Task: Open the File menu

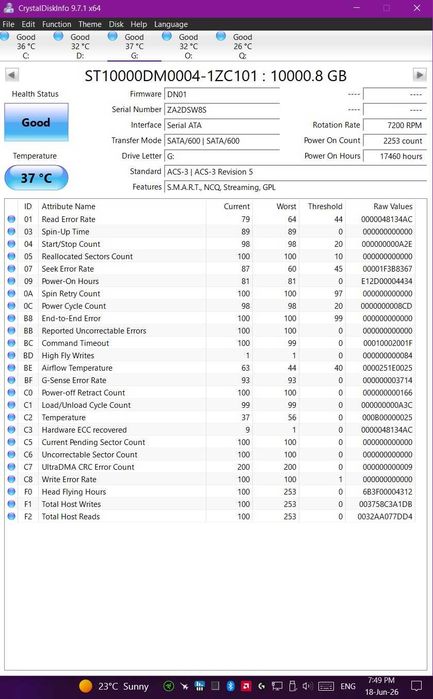Action: click(x=8, y=24)
